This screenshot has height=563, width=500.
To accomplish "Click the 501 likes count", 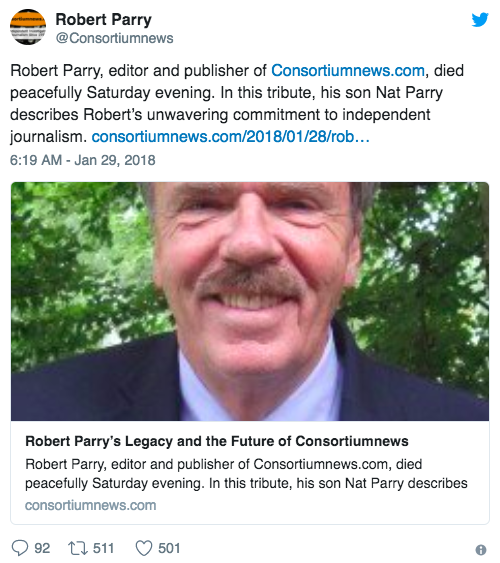I will (169, 548).
